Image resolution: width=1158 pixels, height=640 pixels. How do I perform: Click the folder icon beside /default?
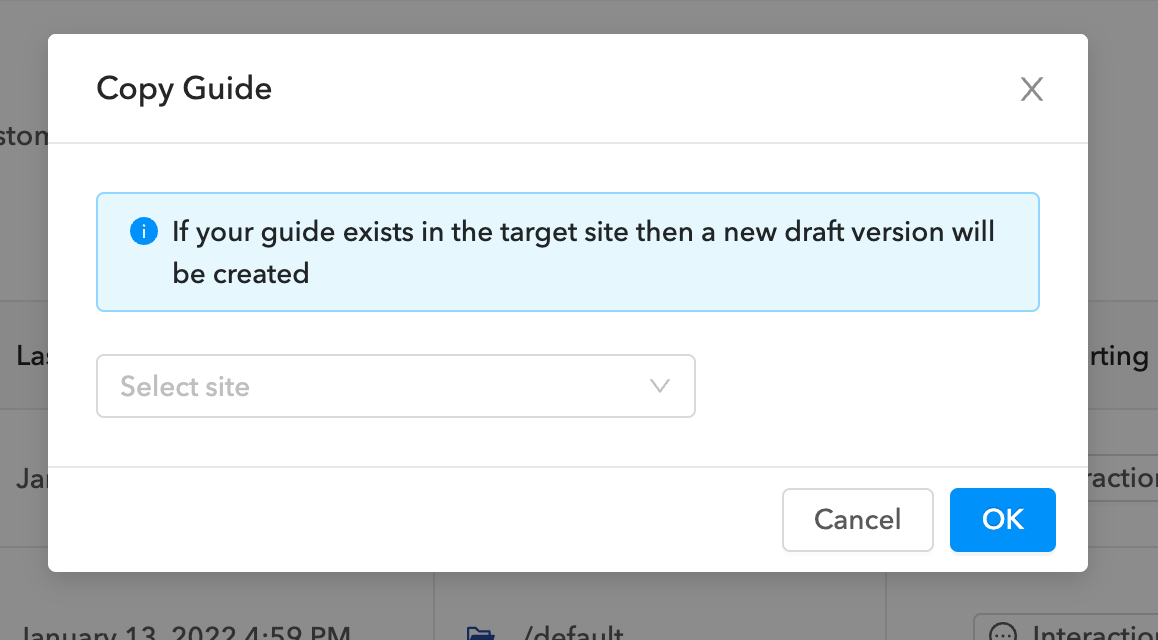pos(480,633)
